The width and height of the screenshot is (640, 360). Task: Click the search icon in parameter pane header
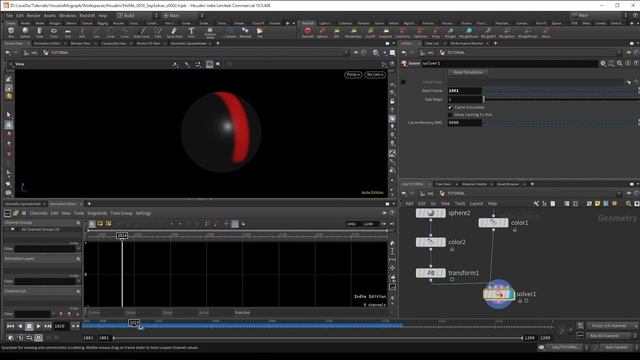[620, 63]
